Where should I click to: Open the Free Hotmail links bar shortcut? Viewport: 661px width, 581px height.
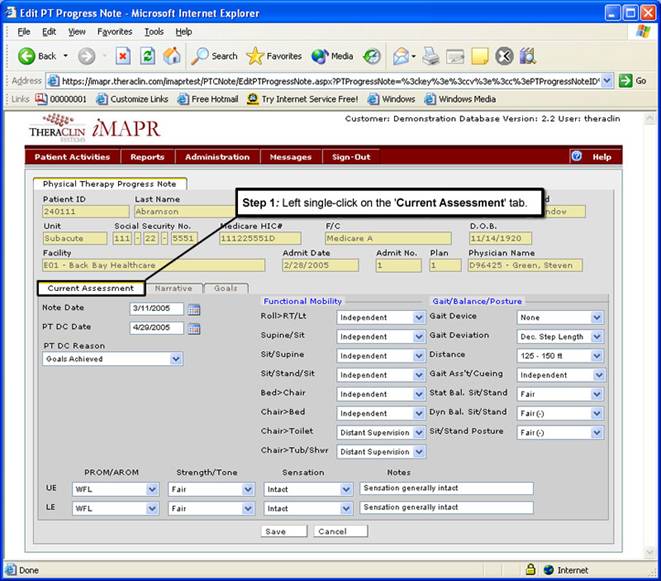tap(208, 99)
